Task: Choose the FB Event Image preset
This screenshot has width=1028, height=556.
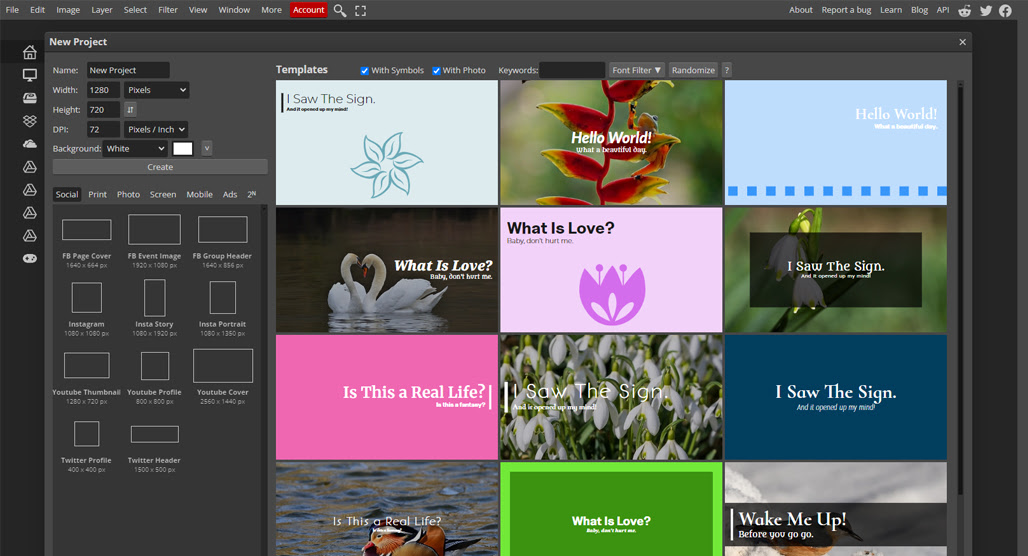Action: pos(154,241)
